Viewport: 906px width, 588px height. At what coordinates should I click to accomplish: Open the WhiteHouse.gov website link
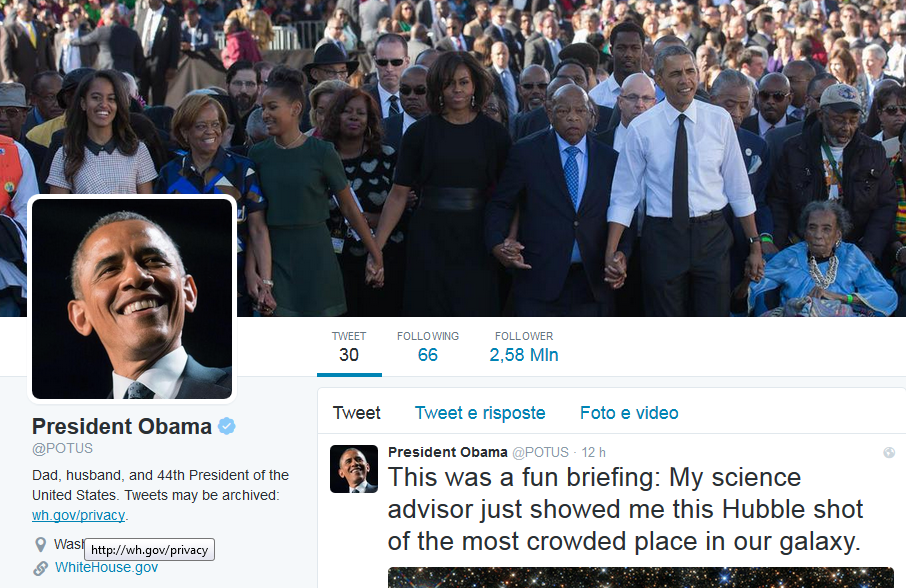[106, 567]
